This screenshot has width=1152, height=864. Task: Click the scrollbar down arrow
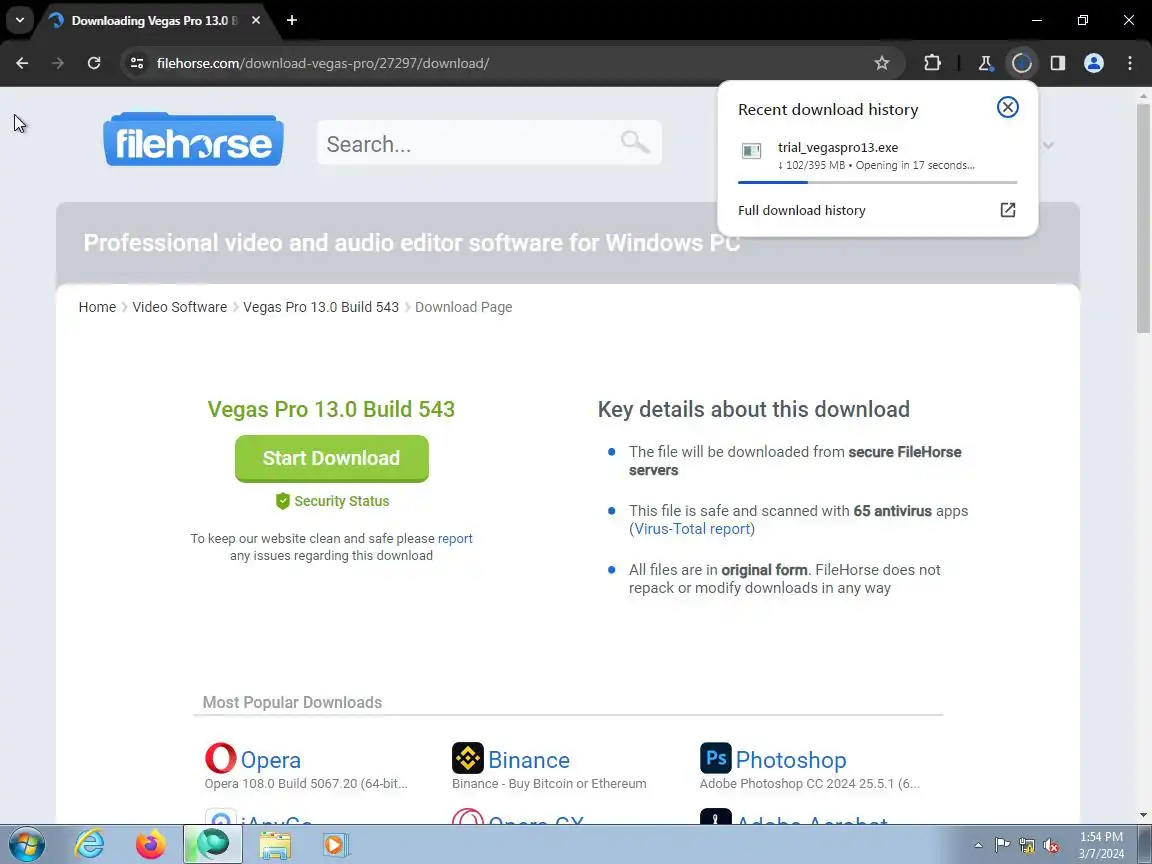[1143, 815]
